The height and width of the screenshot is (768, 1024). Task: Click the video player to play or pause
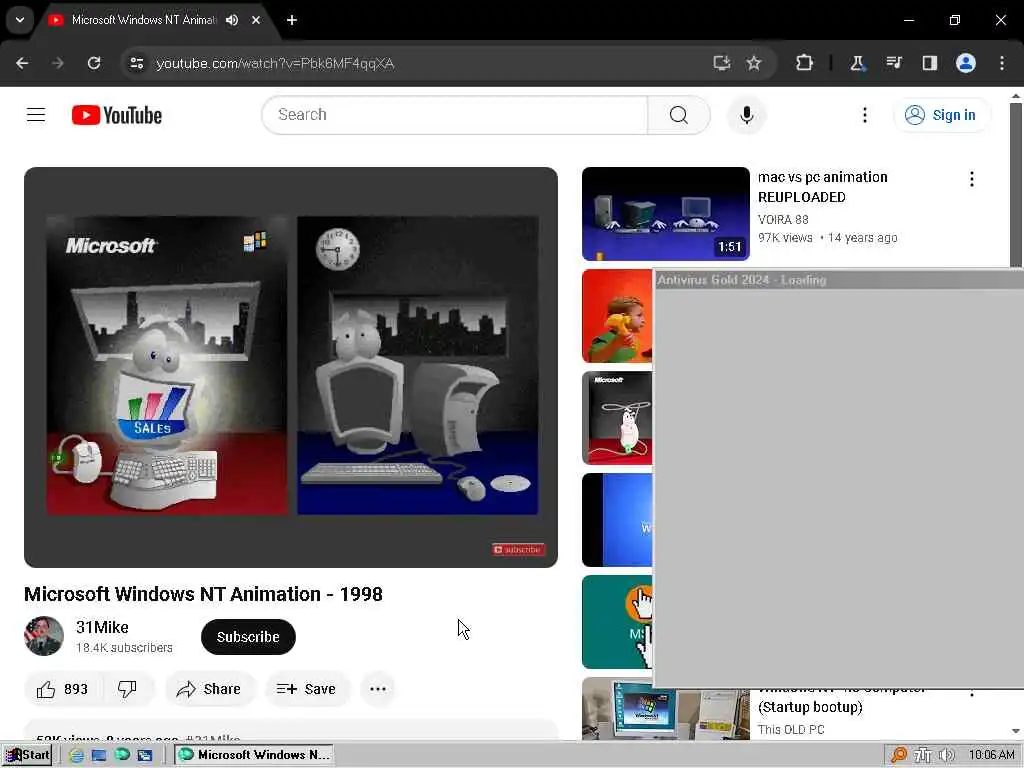[291, 367]
